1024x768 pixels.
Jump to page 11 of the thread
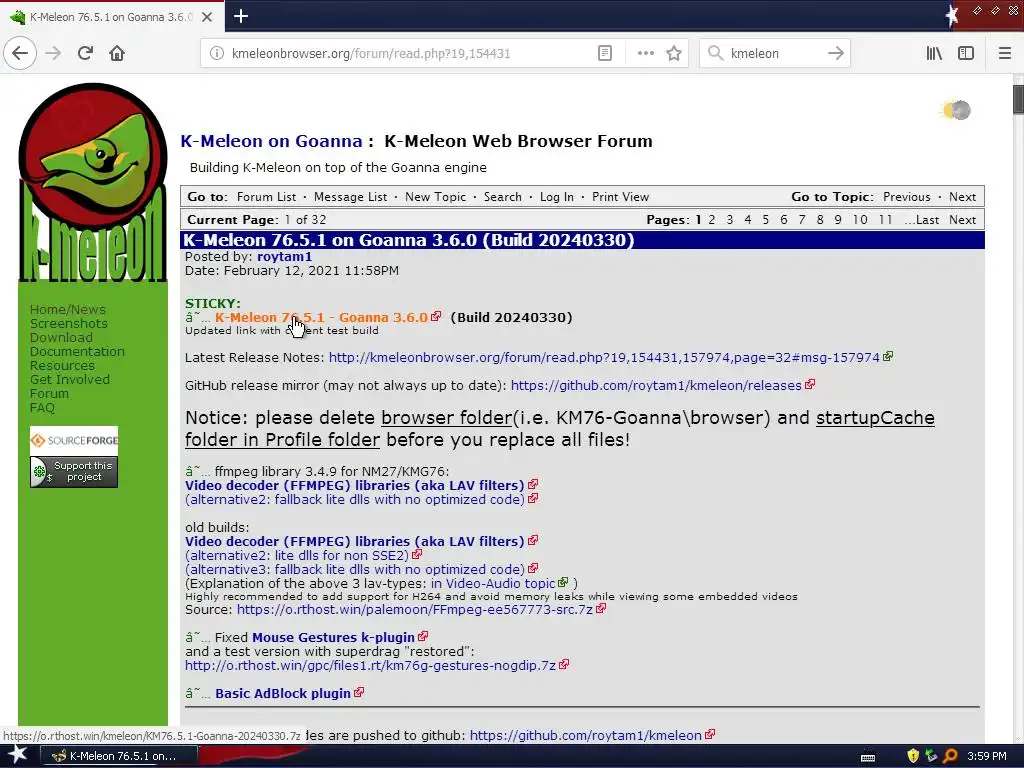coord(885,219)
